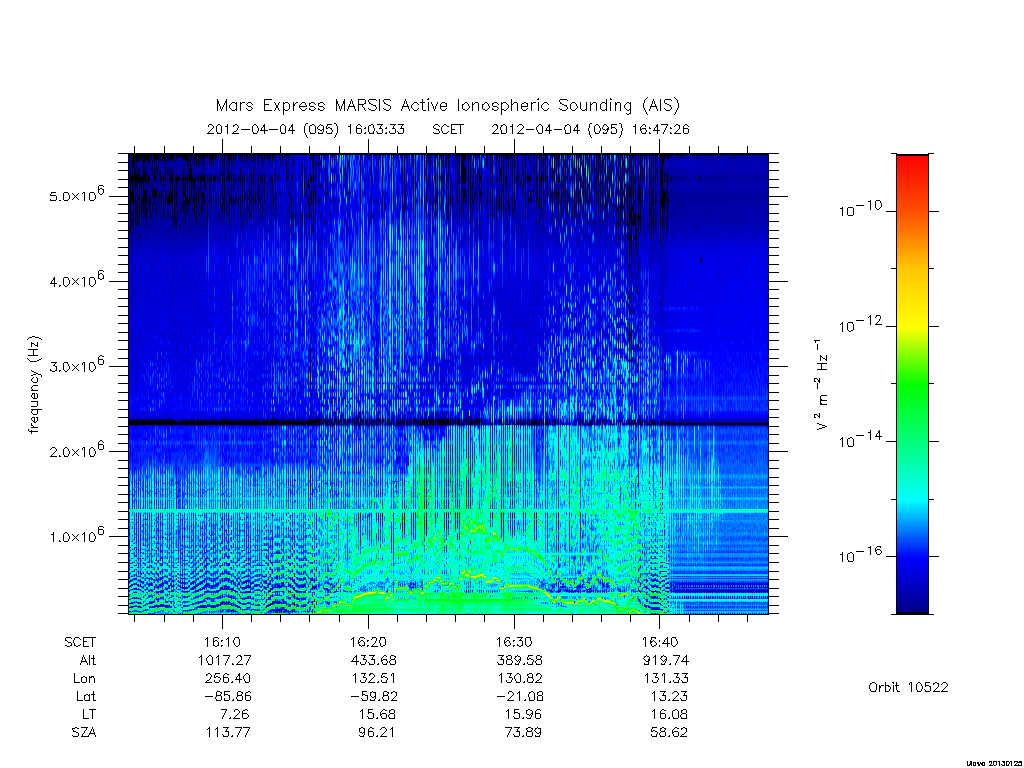The height and width of the screenshot is (768, 1024).
Task: Click the 'Lat' row label
Action: [x=86, y=697]
